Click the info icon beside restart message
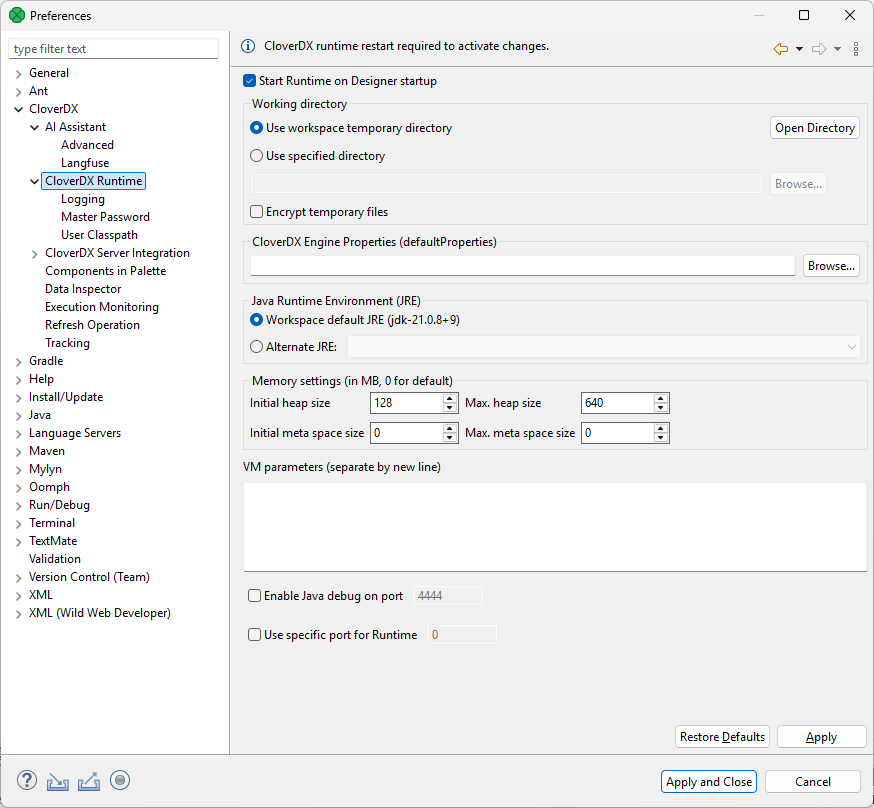 248,46
